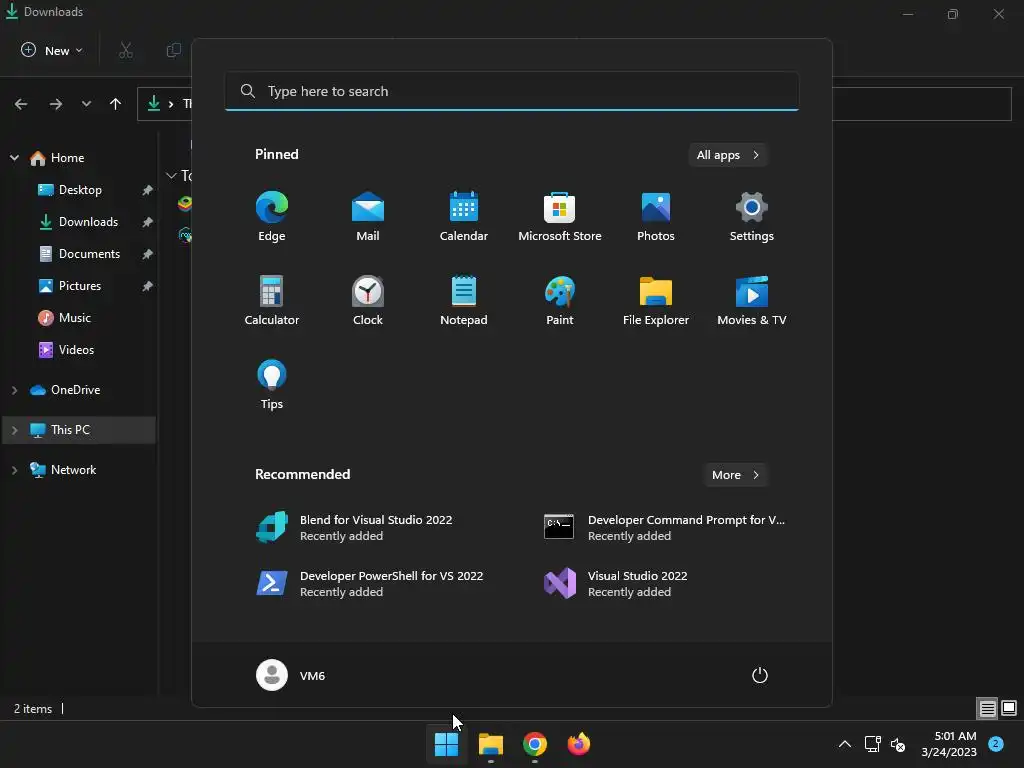This screenshot has height=768, width=1024.
Task: Open Microsoft Store from the Start menu
Action: click(560, 216)
